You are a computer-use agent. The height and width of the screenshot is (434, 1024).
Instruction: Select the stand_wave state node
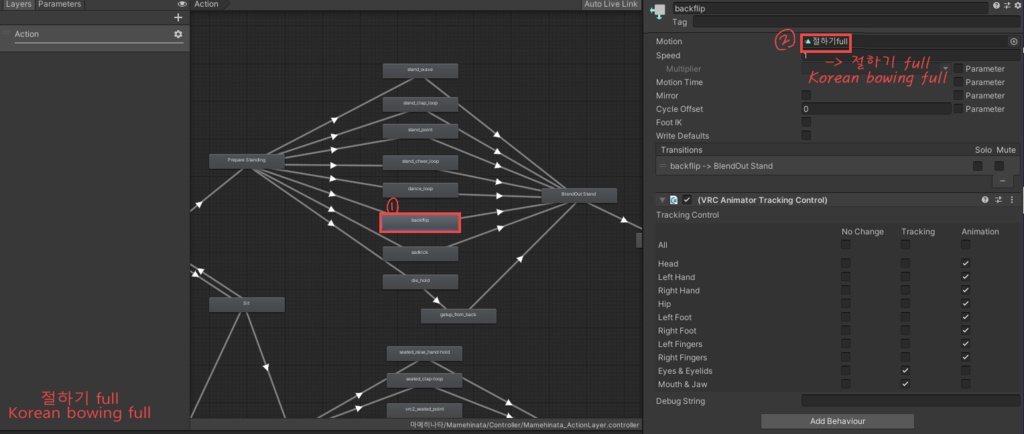420,70
